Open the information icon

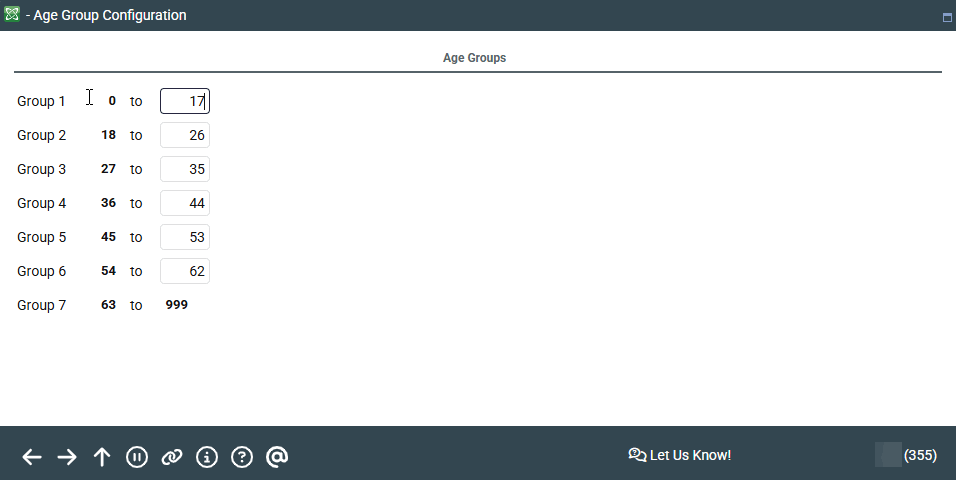pos(207,457)
